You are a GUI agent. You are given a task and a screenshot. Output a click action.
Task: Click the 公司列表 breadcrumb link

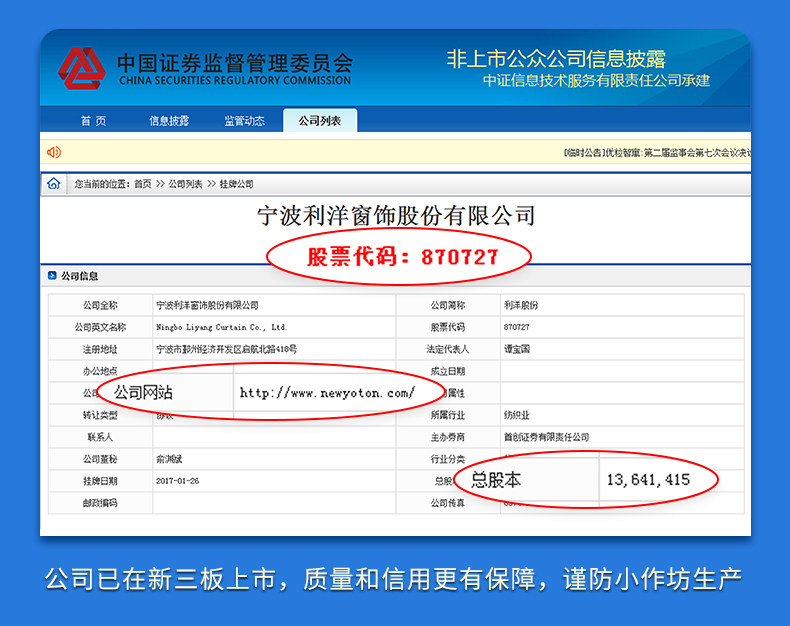pos(185,184)
